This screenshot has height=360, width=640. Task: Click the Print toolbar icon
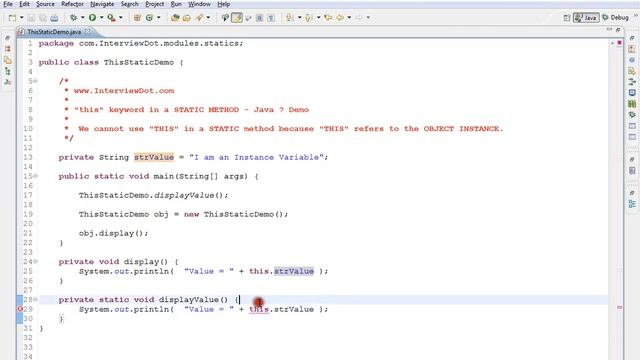tap(54, 18)
